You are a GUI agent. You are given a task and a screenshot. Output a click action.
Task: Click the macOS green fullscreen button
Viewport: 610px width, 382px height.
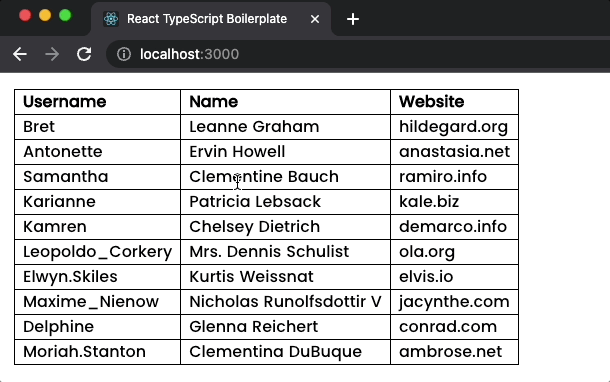click(65, 16)
